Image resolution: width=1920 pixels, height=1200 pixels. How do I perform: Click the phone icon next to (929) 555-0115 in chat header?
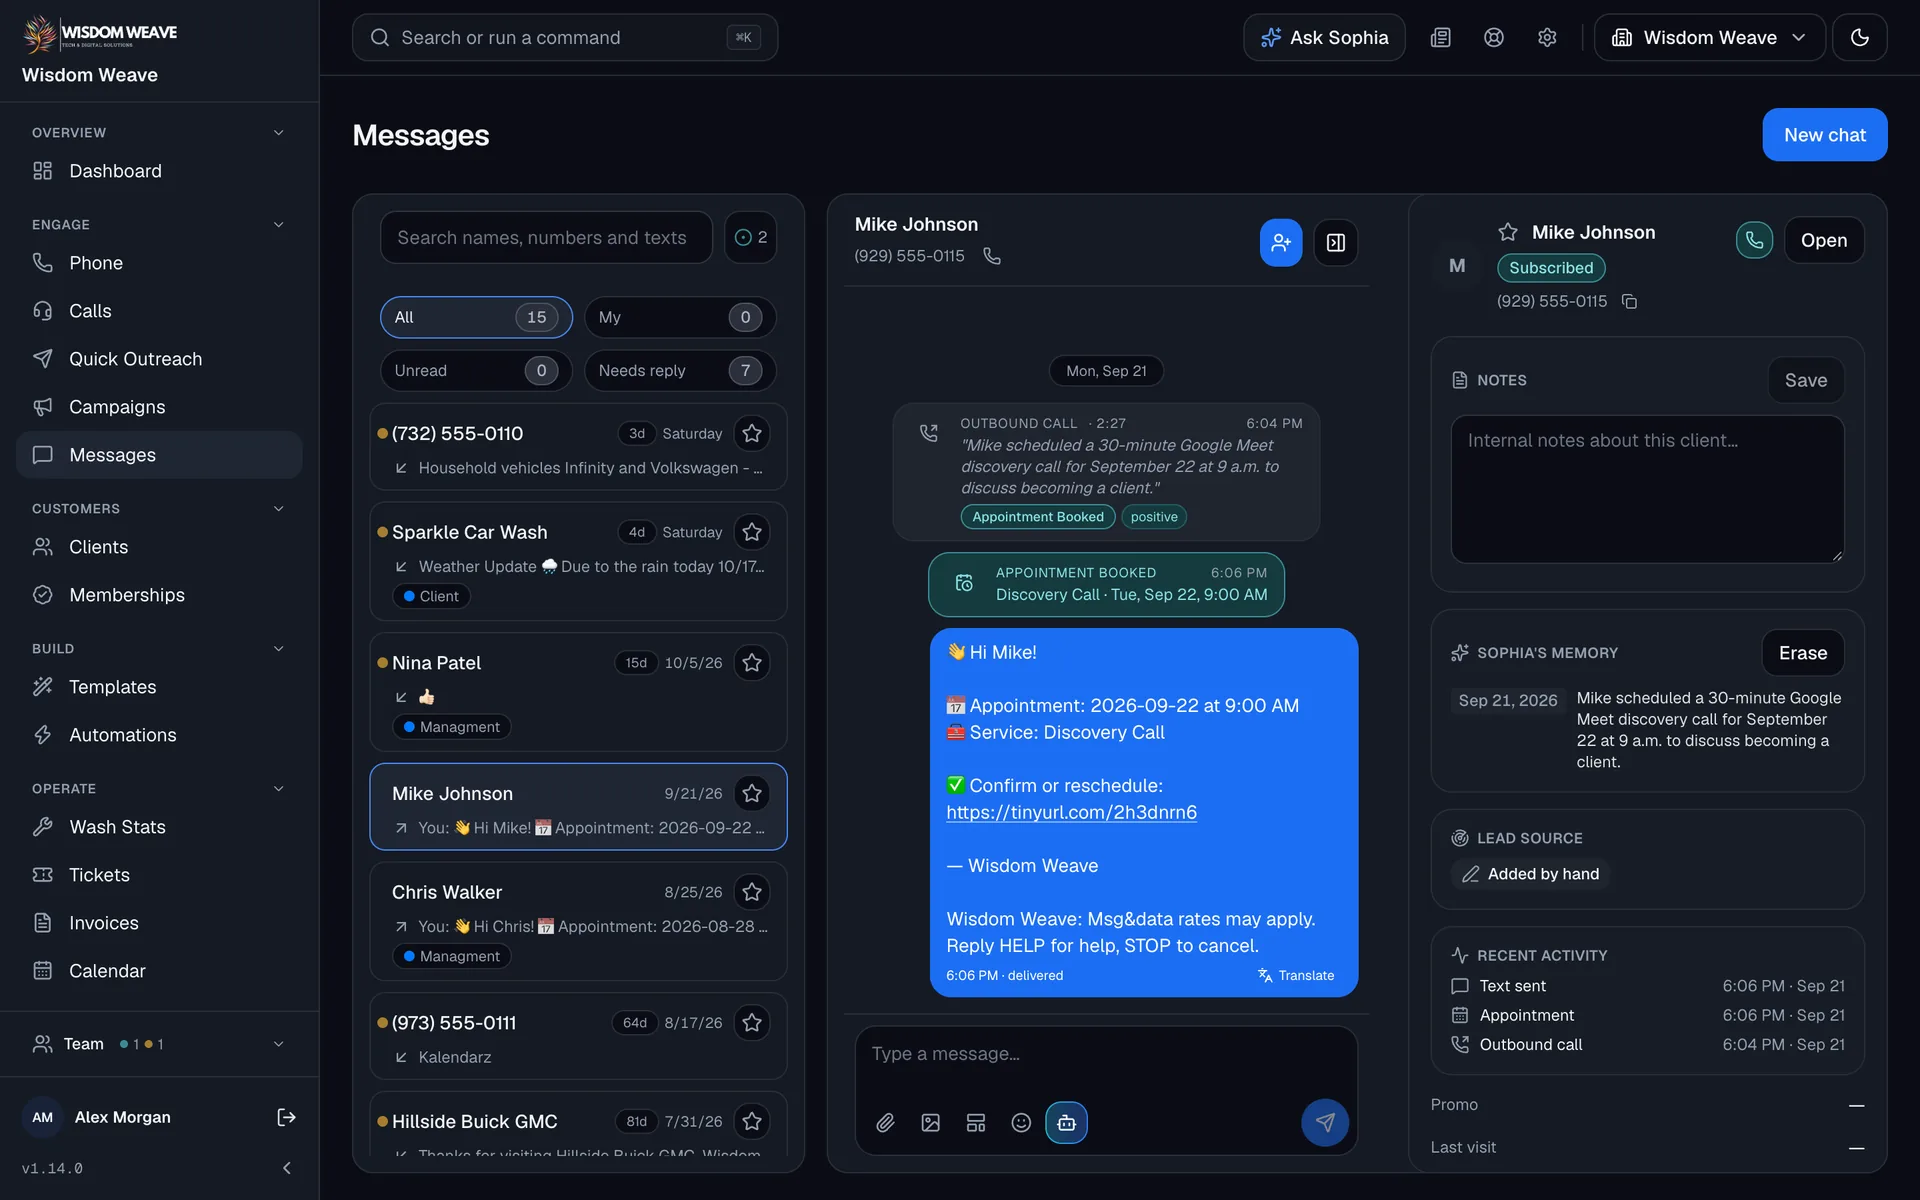992,256
